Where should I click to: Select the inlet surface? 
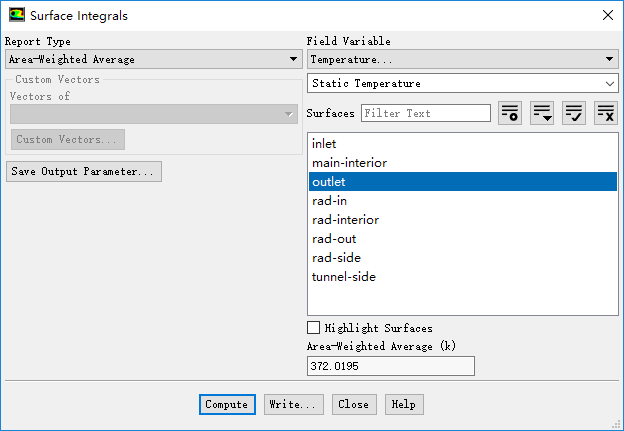coord(325,144)
